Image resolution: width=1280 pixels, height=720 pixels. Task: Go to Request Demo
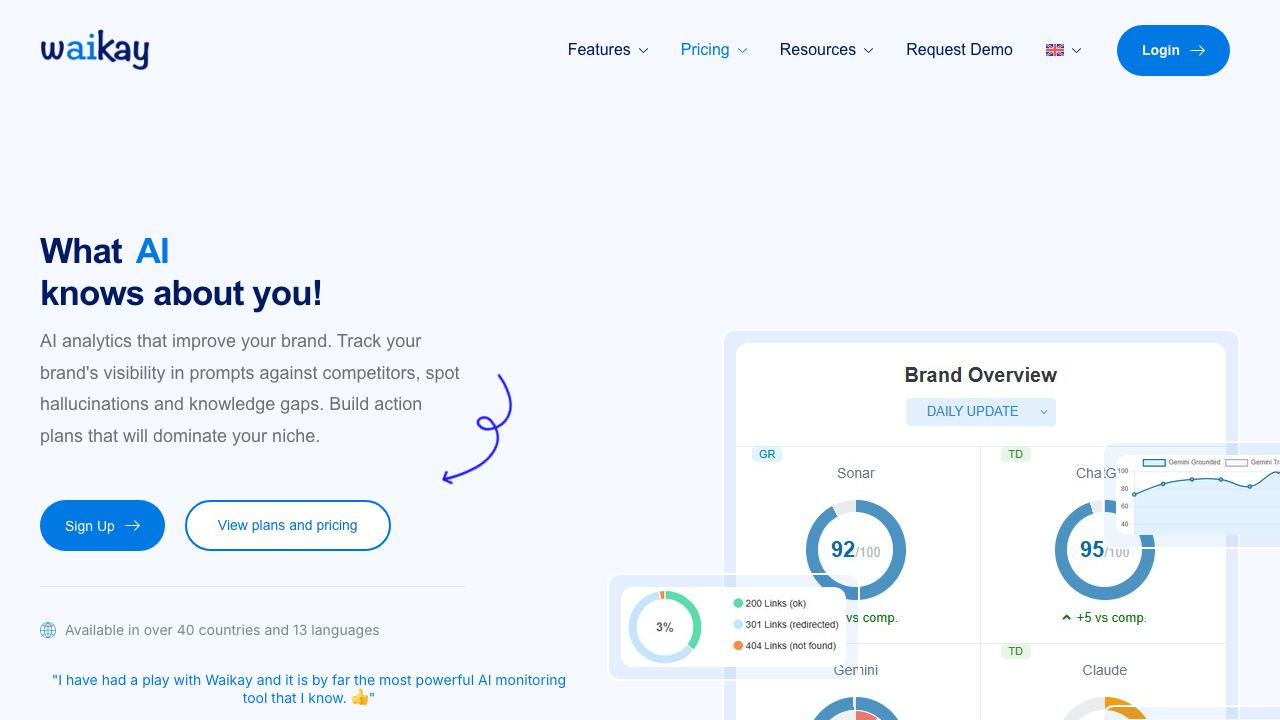(x=959, y=50)
